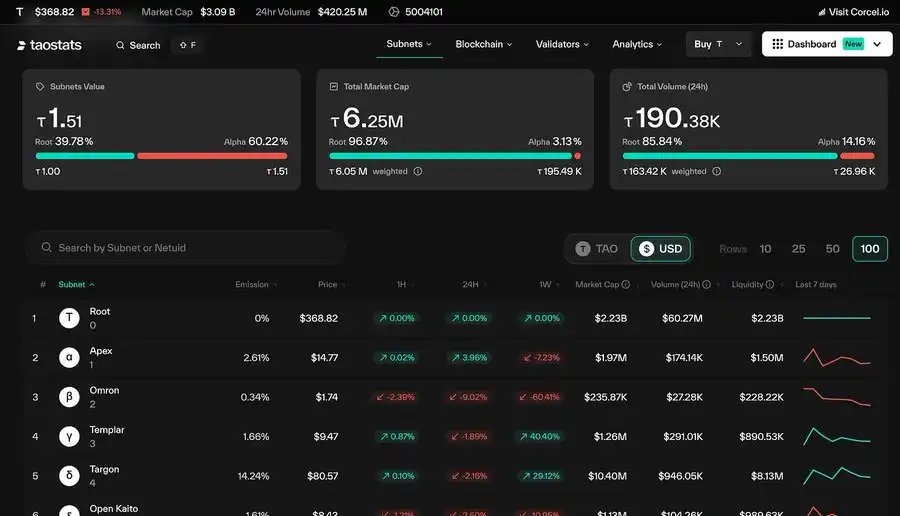Click info icon beside weighted Total Market Cap
Screen dimensions: 900x516
tap(418, 171)
